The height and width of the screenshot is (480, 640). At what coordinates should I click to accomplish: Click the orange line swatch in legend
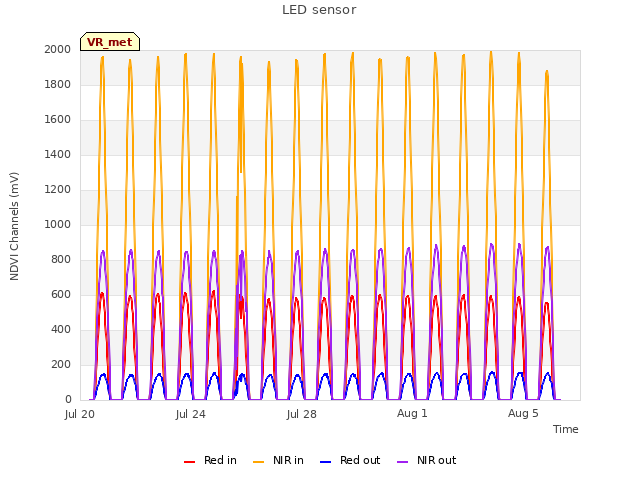pyautogui.click(x=258, y=462)
